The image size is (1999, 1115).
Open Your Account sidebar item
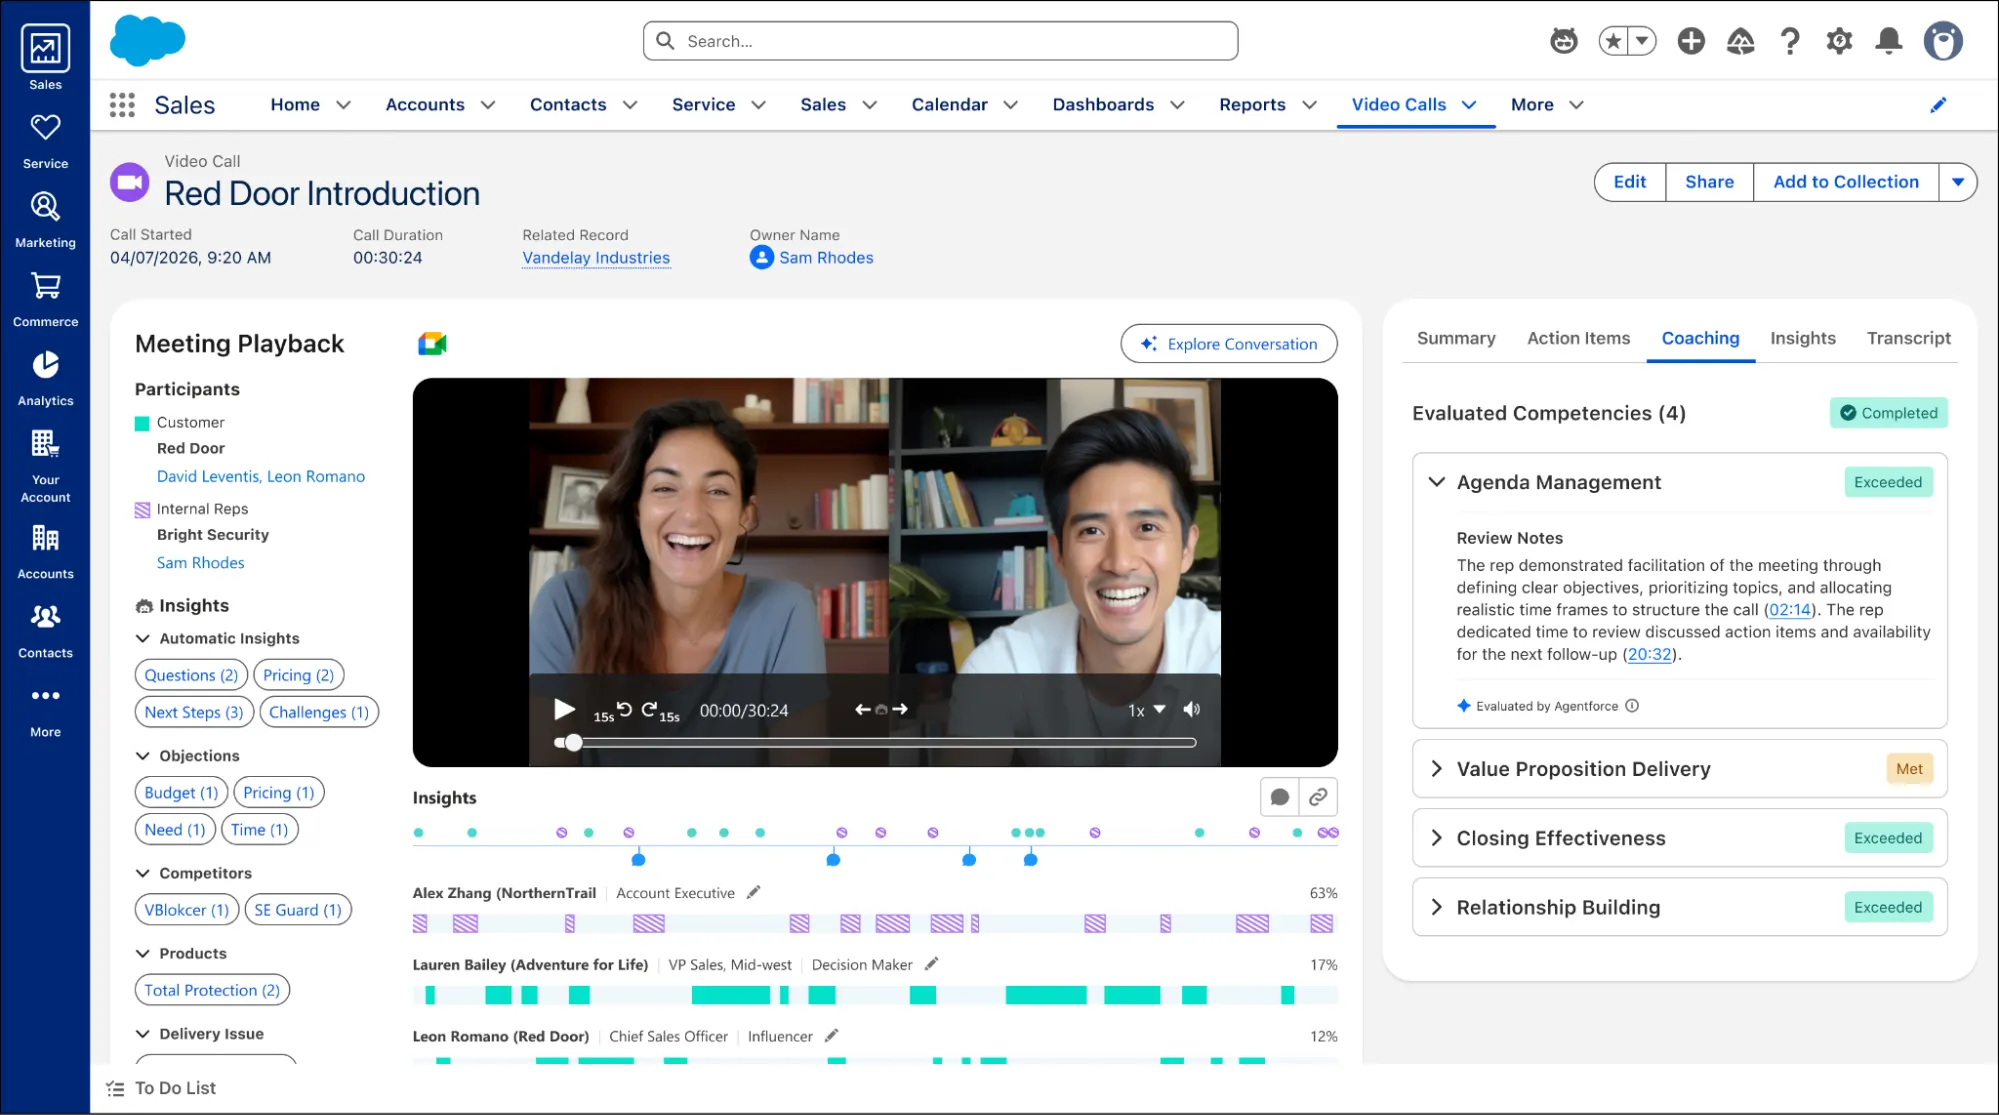click(45, 466)
